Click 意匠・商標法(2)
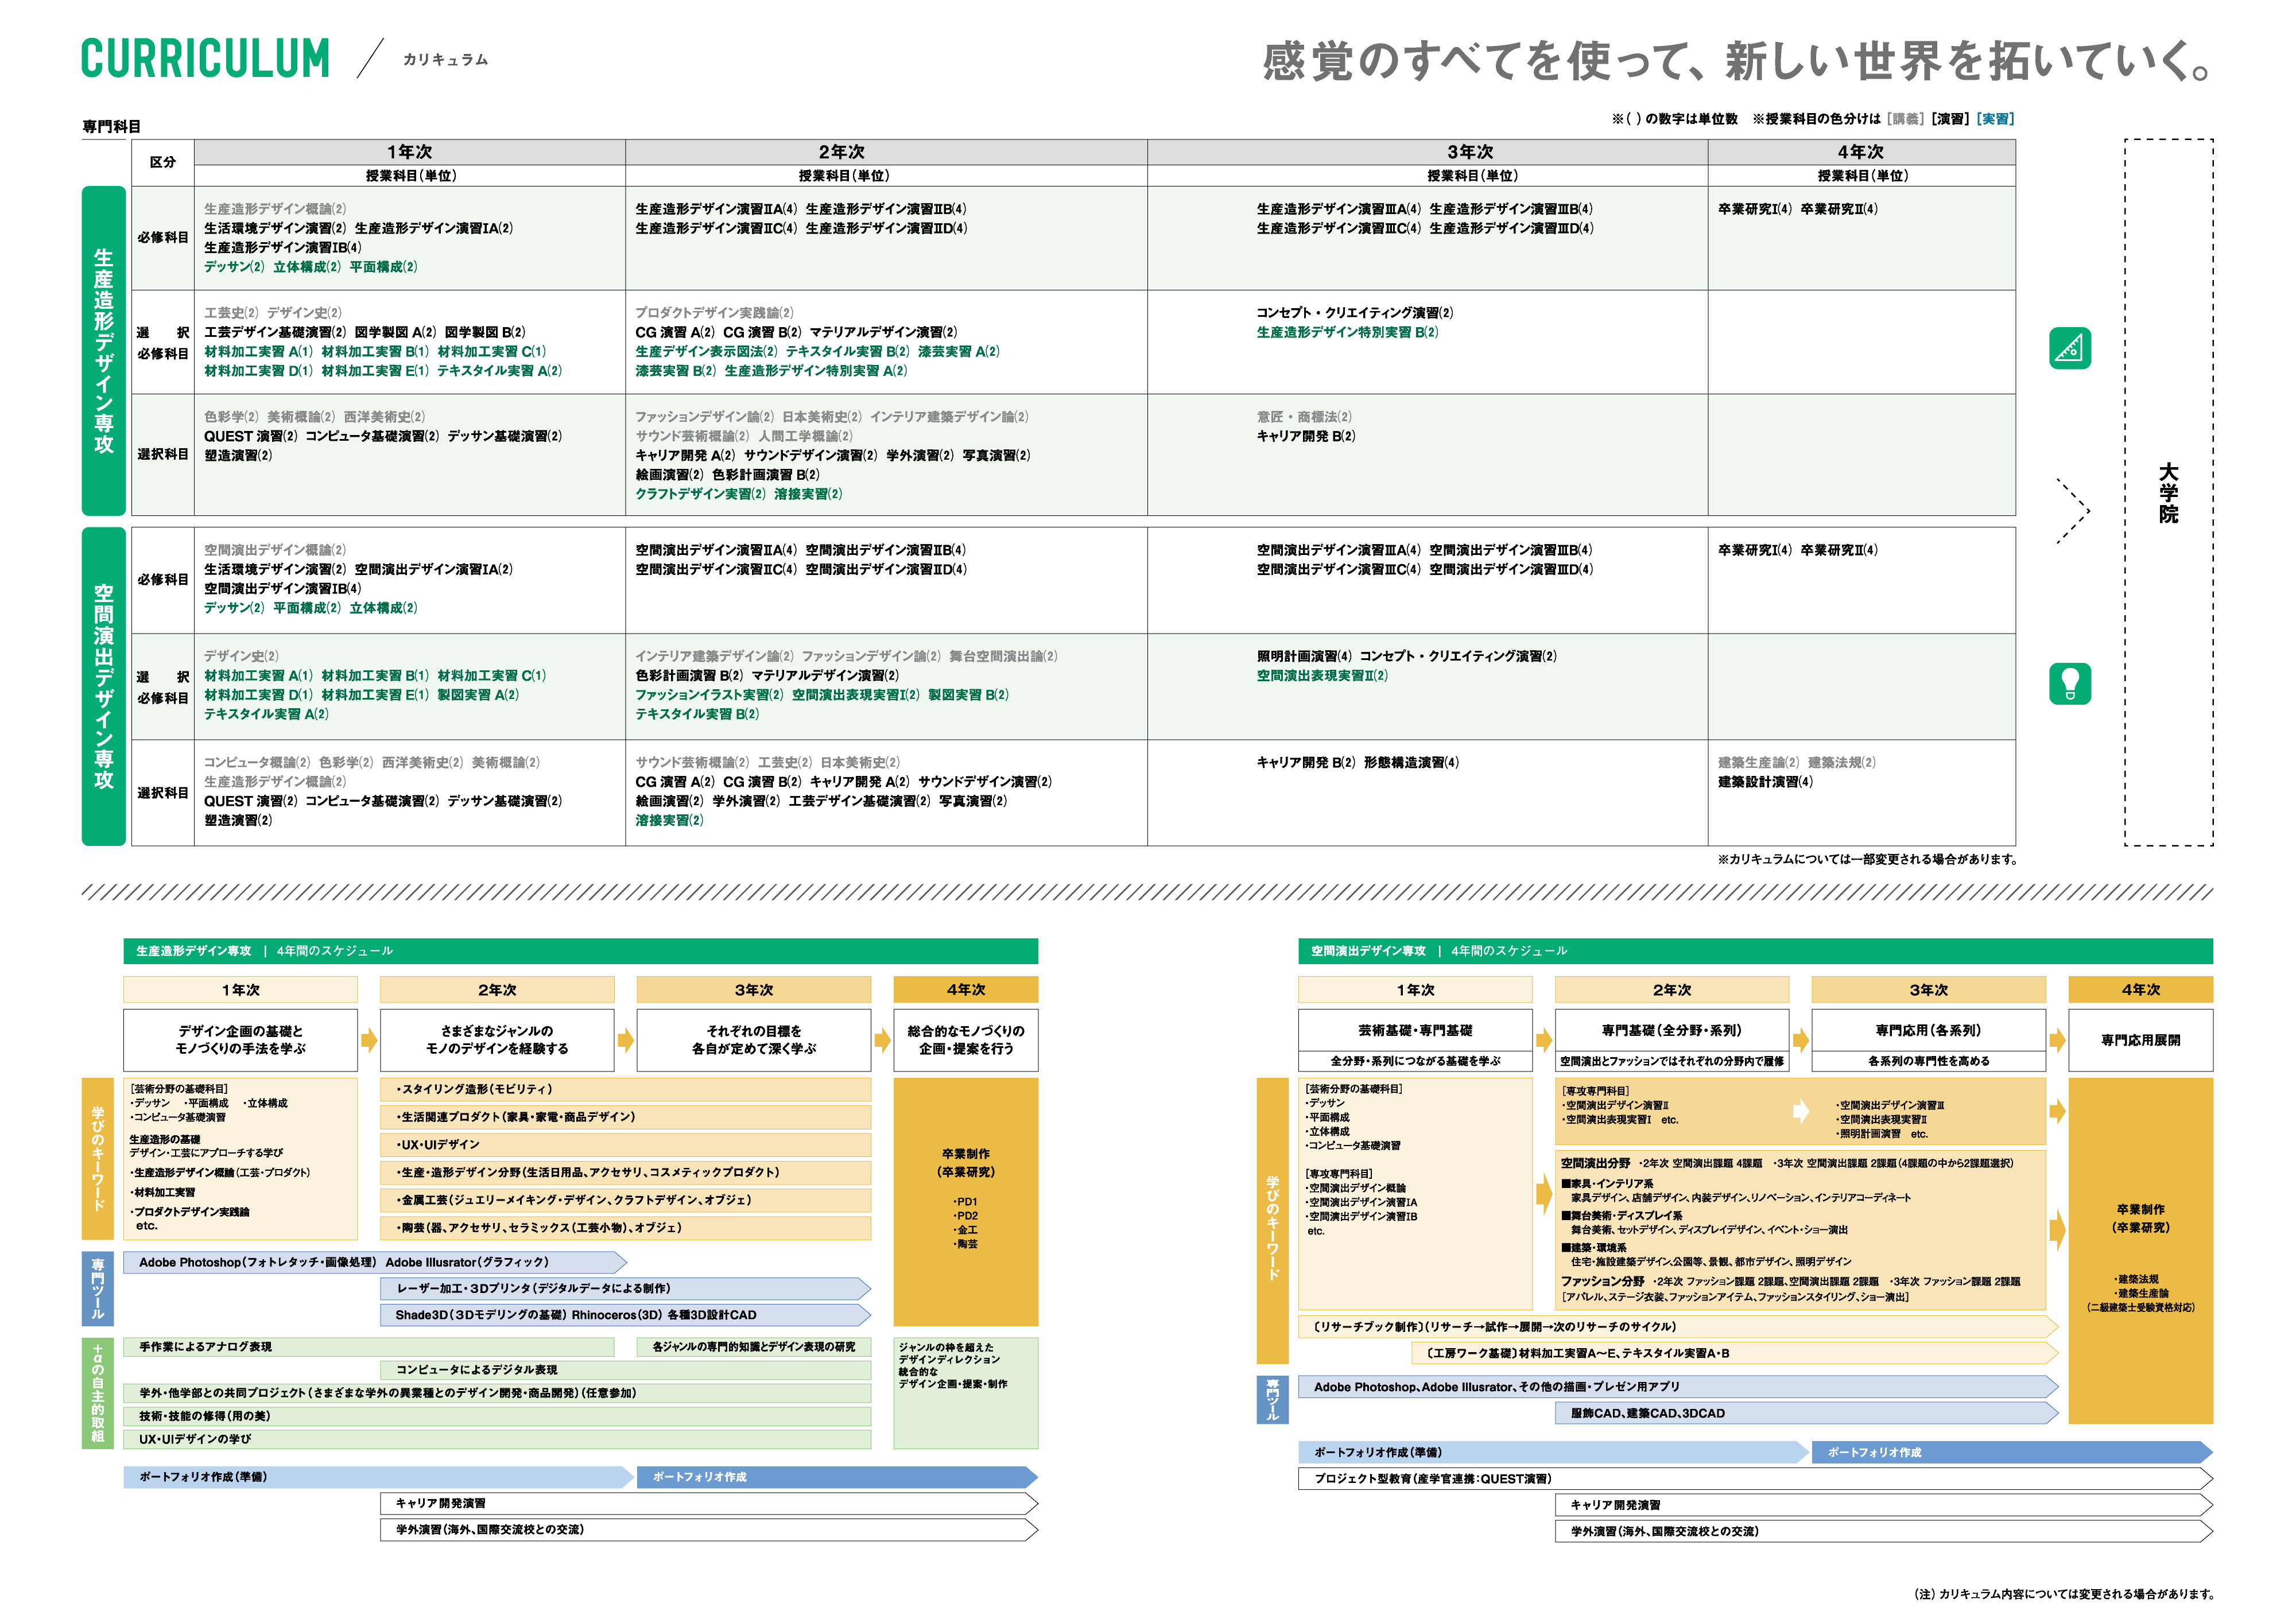The height and width of the screenshot is (1623, 2296). (x=1304, y=417)
